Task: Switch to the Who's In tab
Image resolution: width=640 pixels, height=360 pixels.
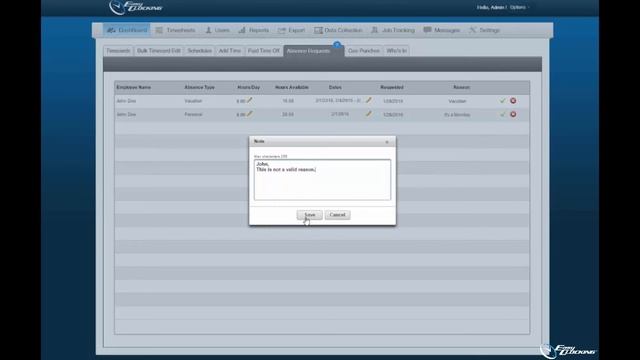Action: point(396,51)
